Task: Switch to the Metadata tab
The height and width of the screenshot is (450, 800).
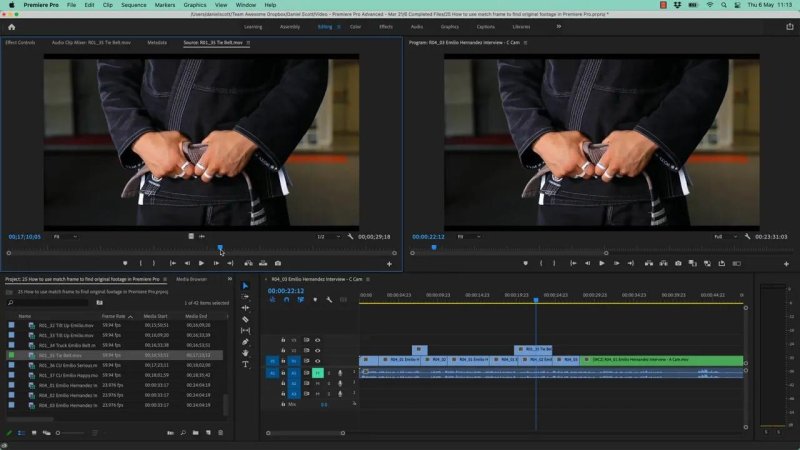Action: (x=157, y=43)
